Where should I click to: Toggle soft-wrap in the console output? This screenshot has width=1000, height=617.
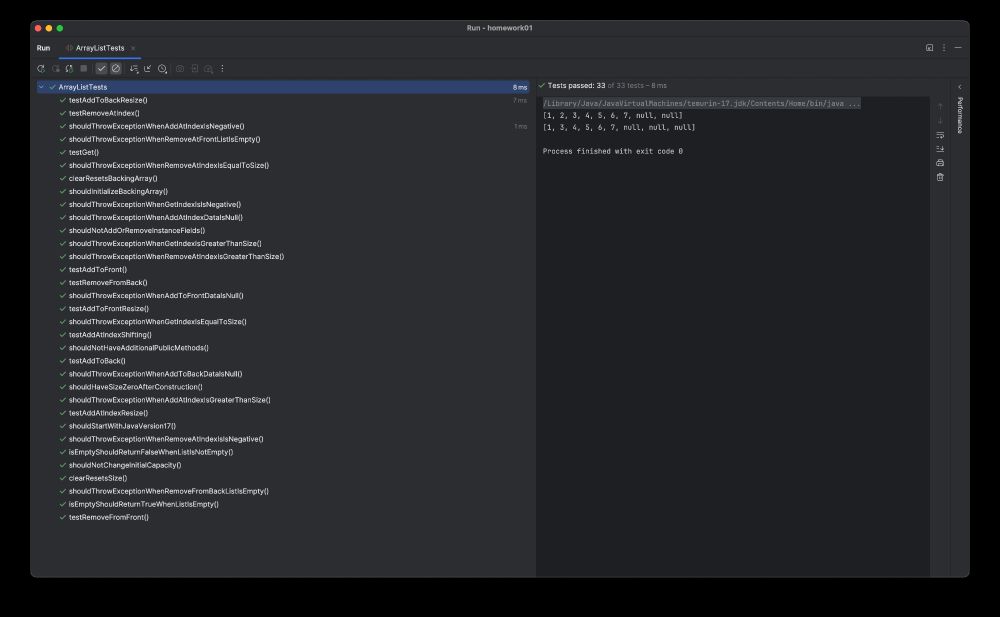(937, 134)
